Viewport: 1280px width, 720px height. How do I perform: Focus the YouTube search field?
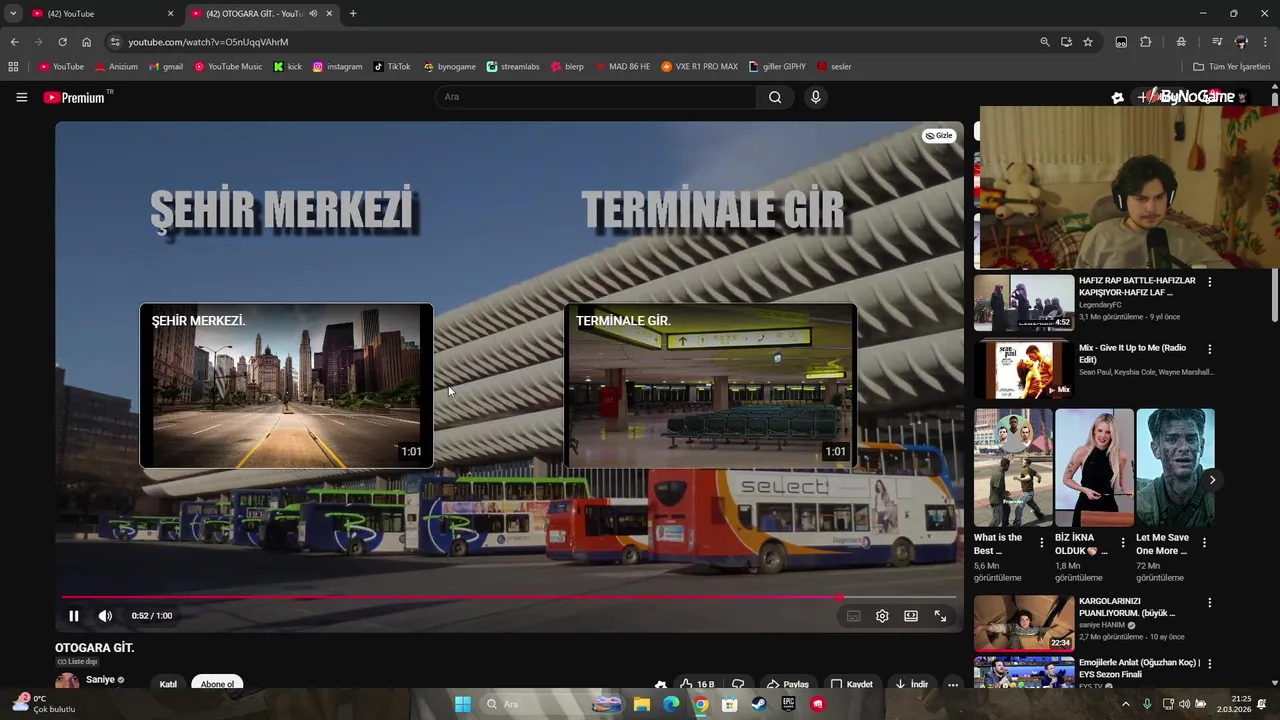tap(595, 97)
